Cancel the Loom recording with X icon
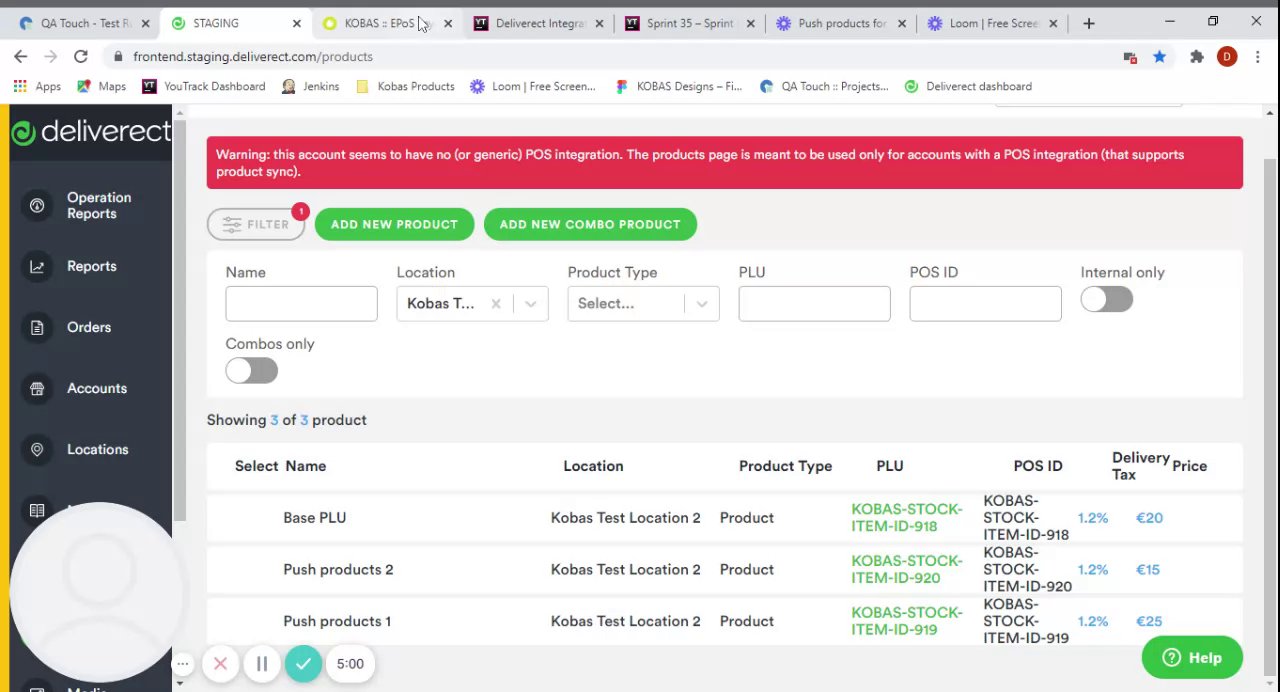Viewport: 1280px width, 692px height. (x=220, y=664)
